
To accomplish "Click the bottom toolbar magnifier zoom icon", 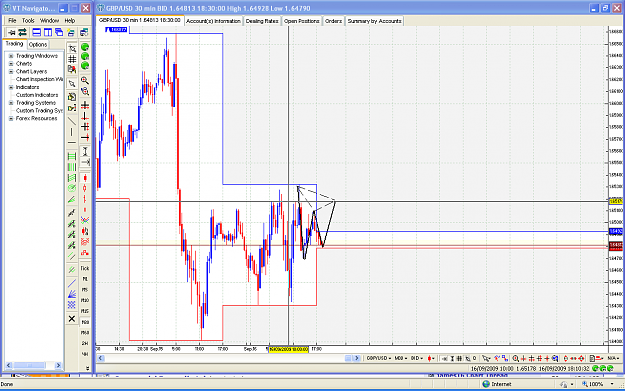I will 515,358.
